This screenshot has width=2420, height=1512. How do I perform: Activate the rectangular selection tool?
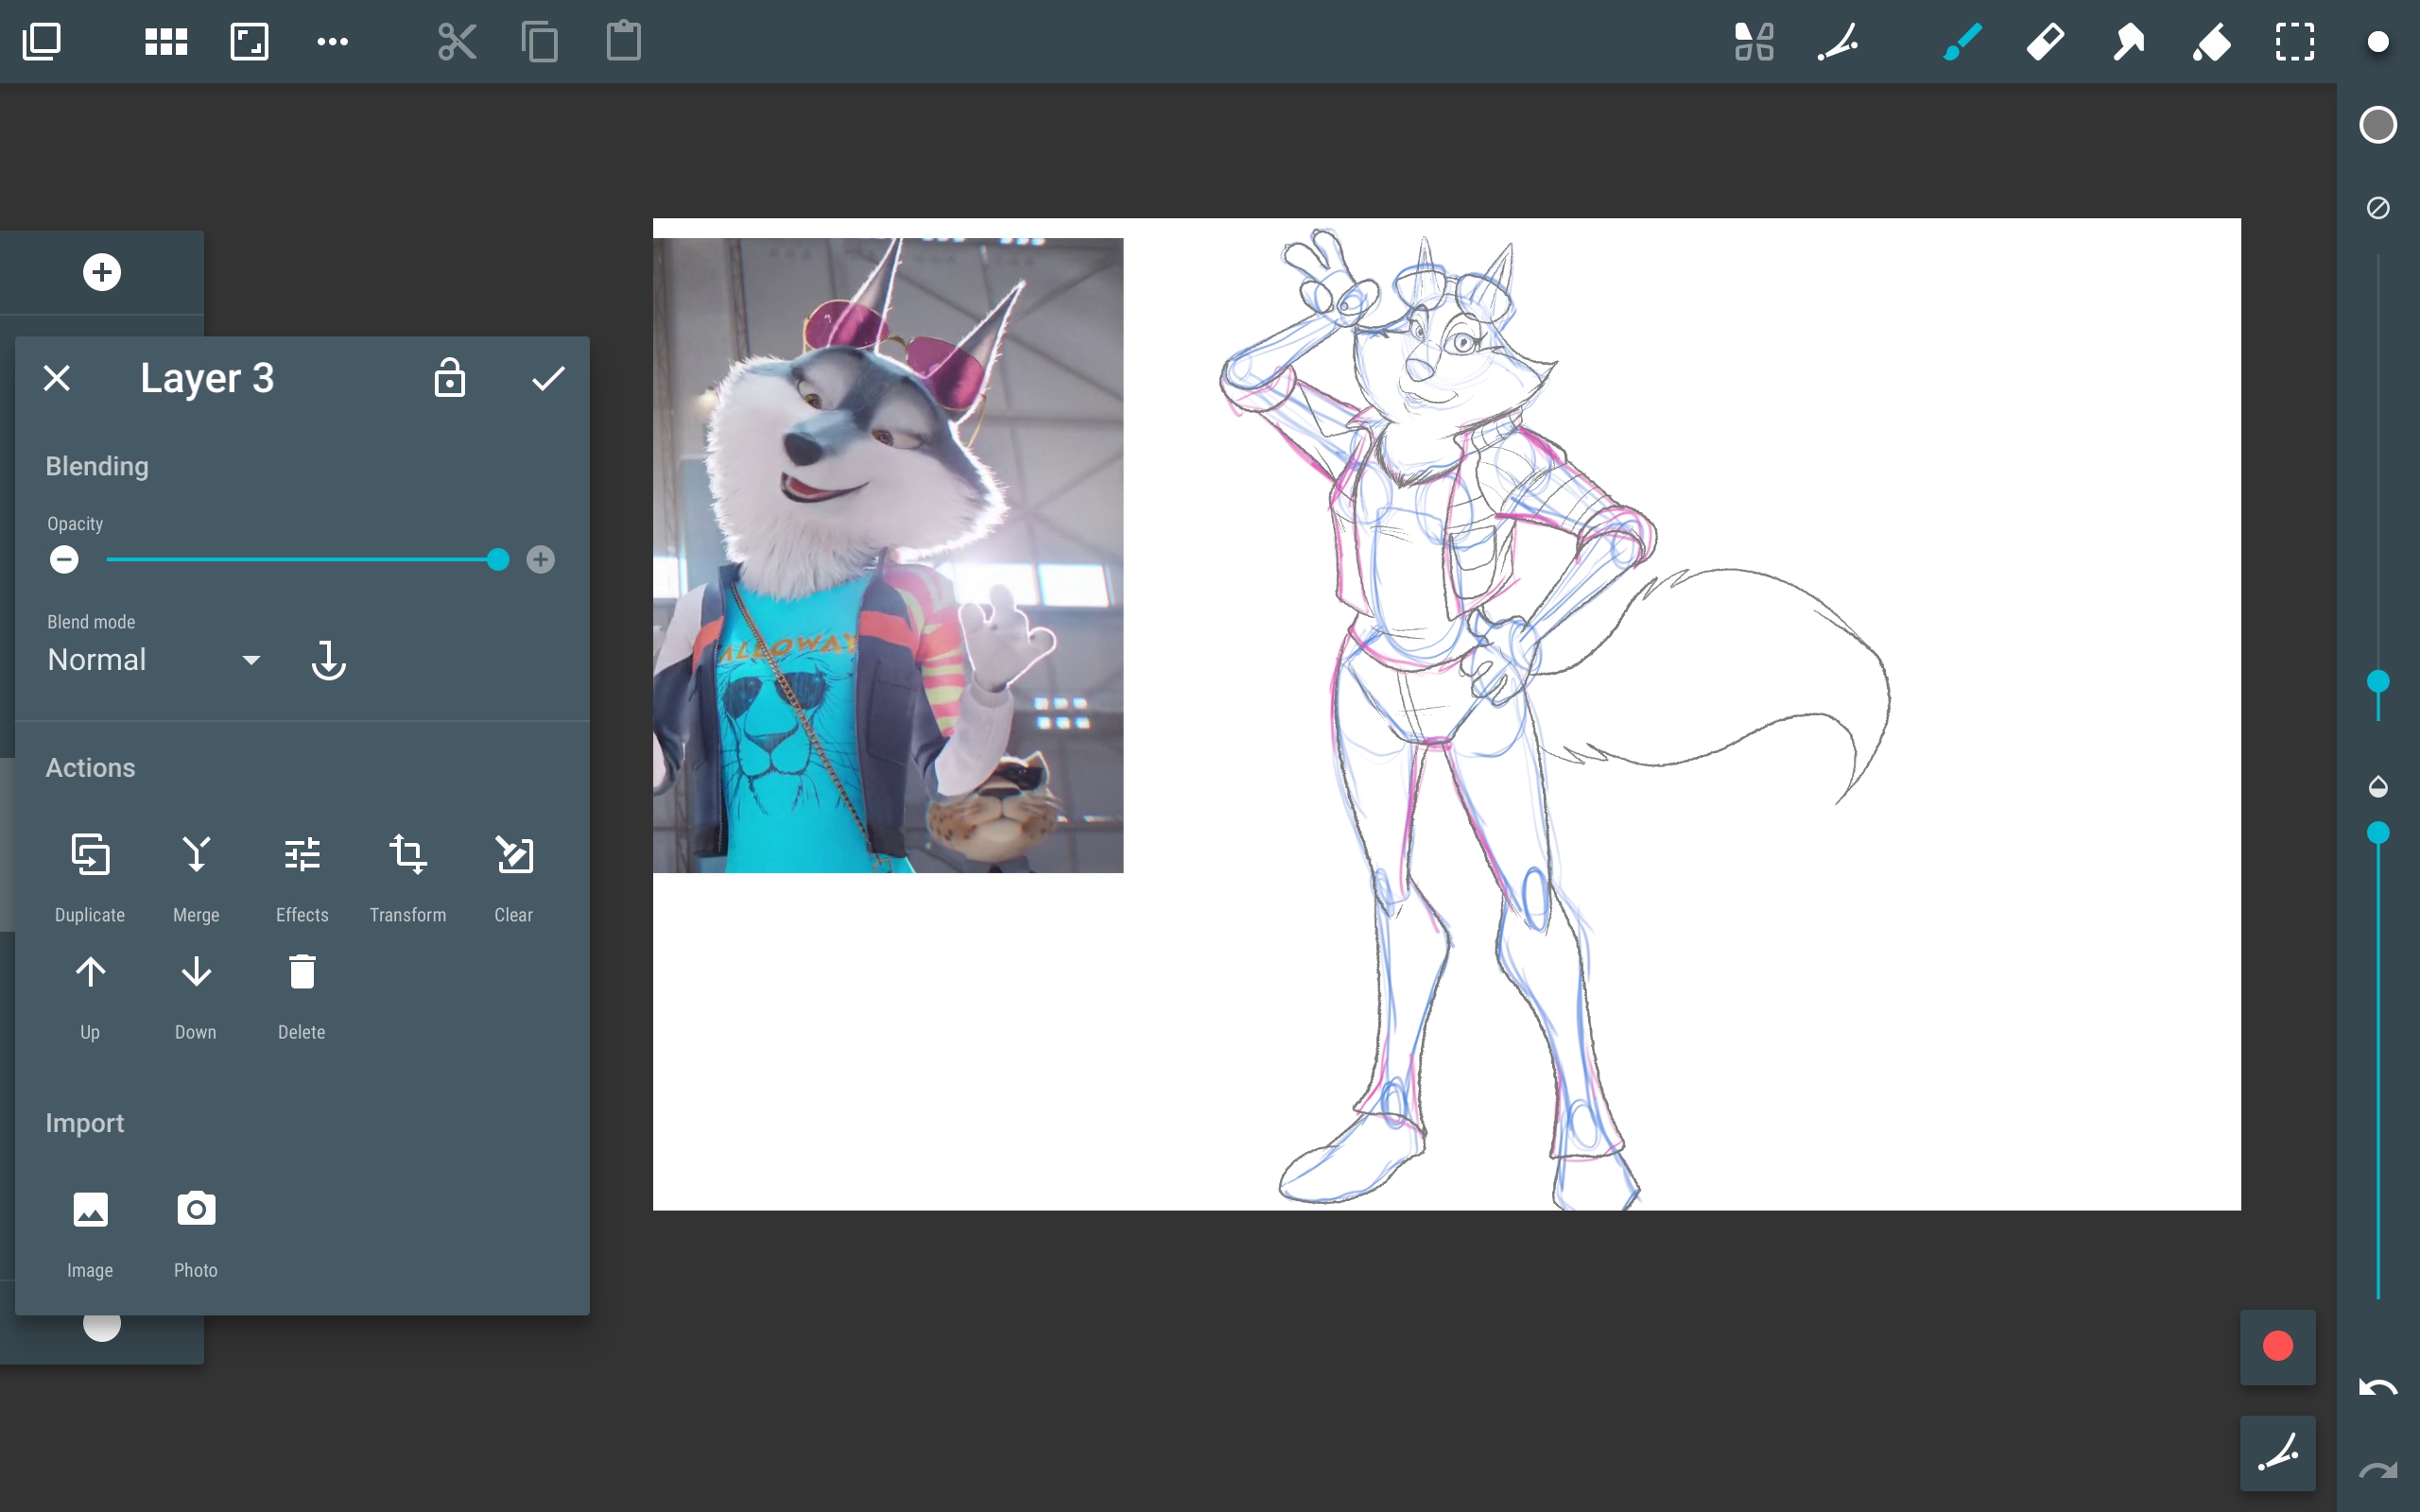2294,42
